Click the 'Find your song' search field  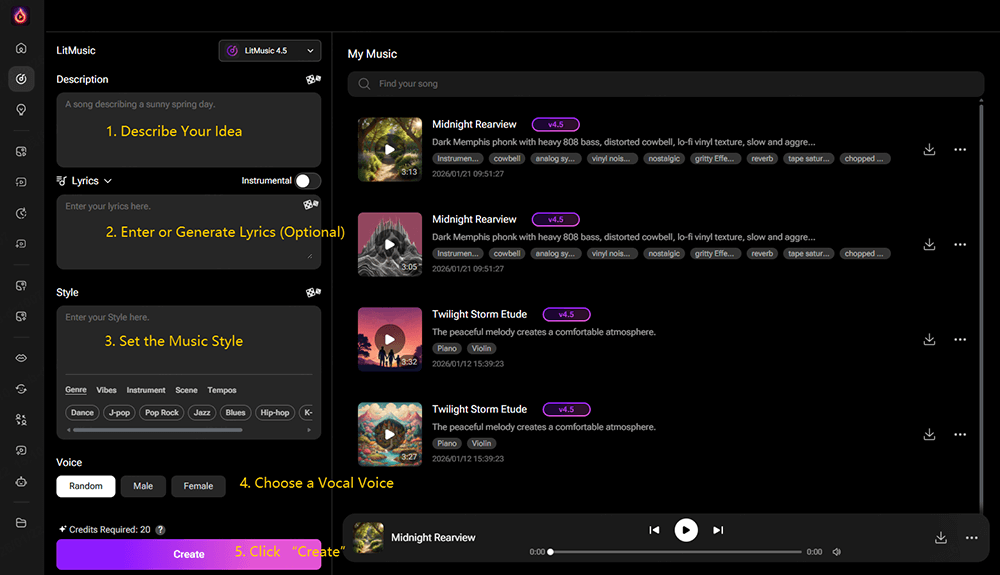tap(666, 84)
